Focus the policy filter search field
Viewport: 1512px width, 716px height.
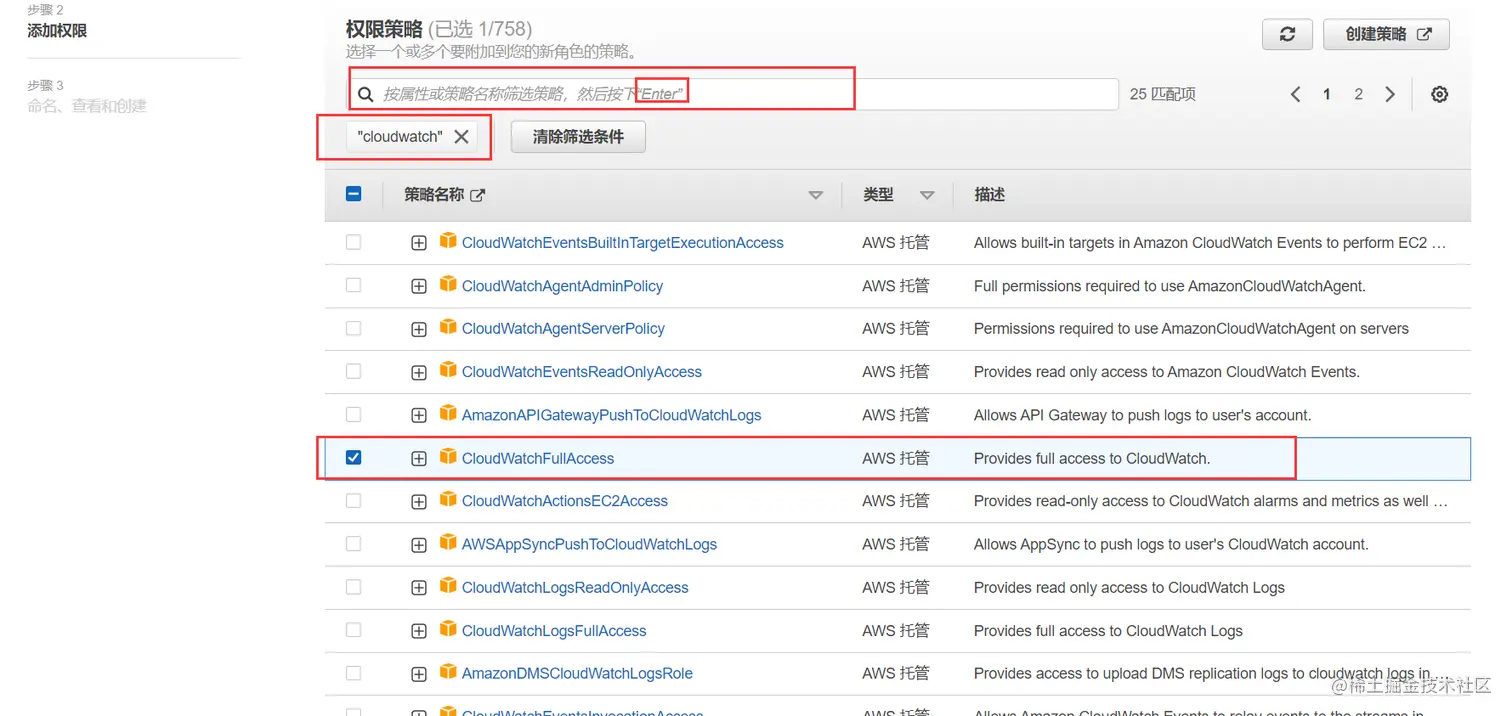tap(733, 94)
